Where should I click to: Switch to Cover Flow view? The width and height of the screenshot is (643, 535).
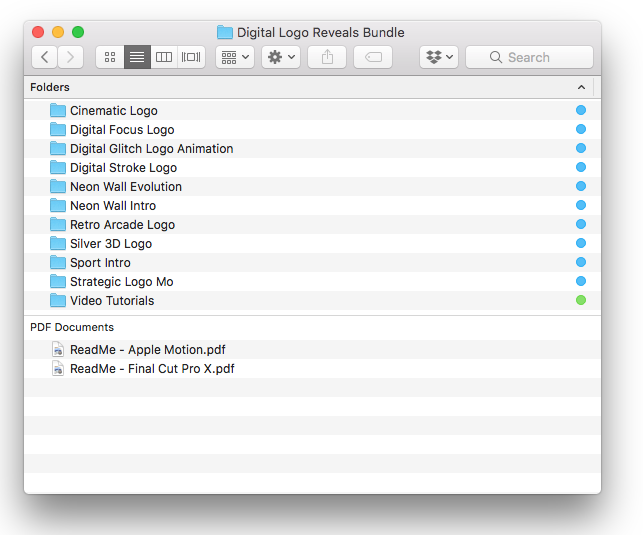191,57
